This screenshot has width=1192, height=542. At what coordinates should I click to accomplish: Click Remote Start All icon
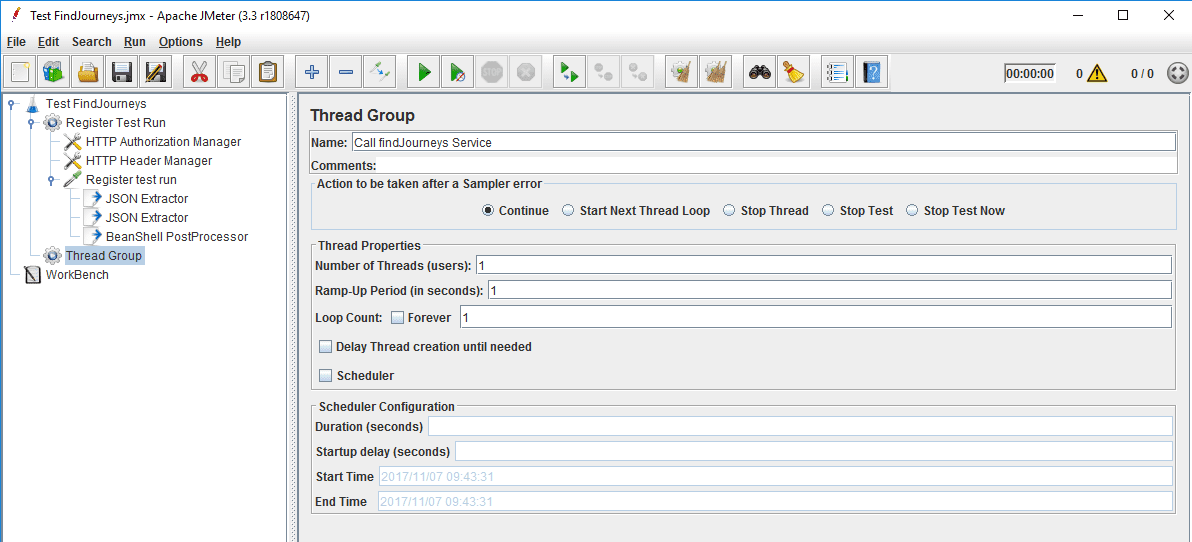pos(569,73)
